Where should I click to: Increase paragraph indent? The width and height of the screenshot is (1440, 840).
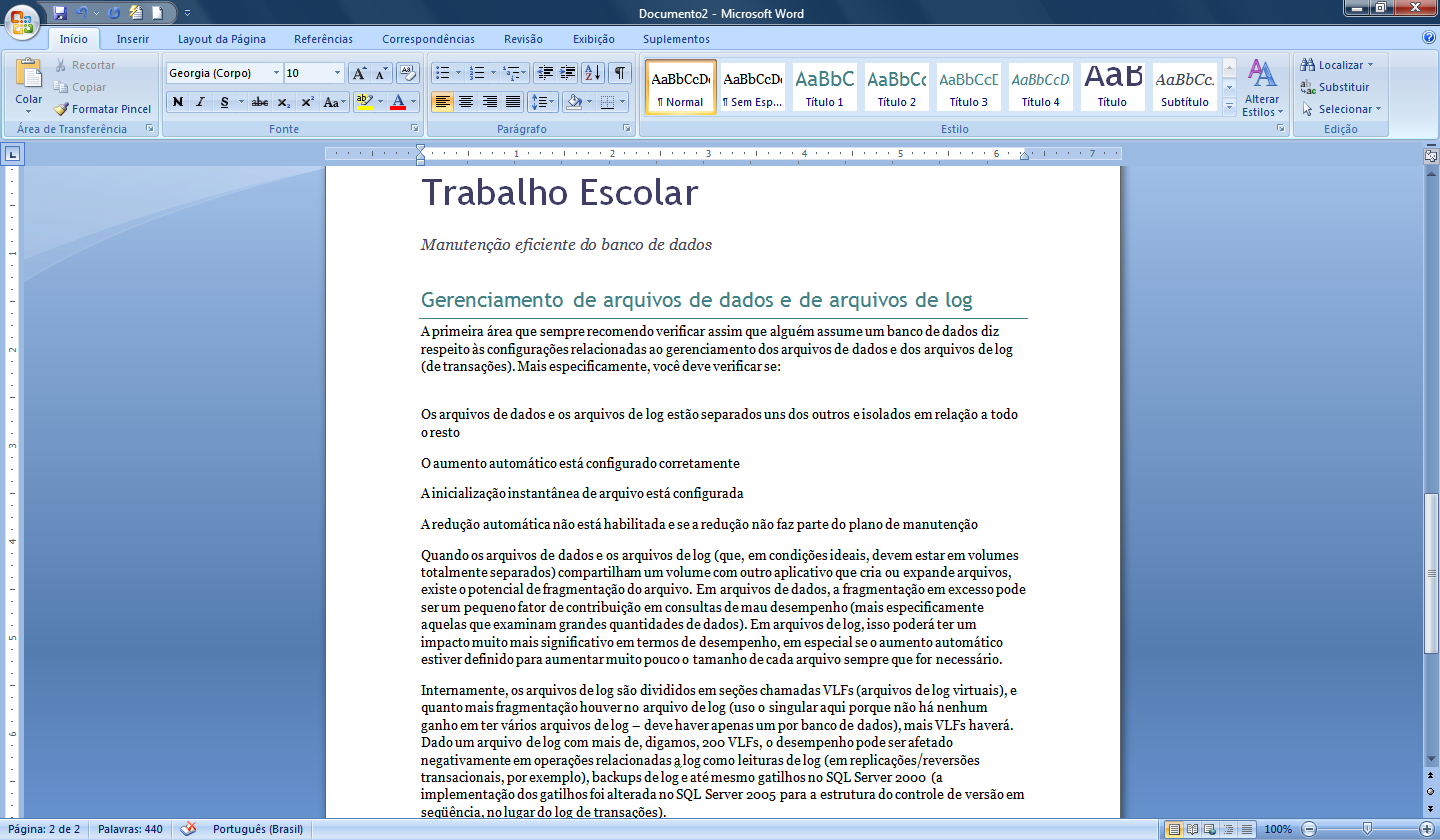pos(568,73)
